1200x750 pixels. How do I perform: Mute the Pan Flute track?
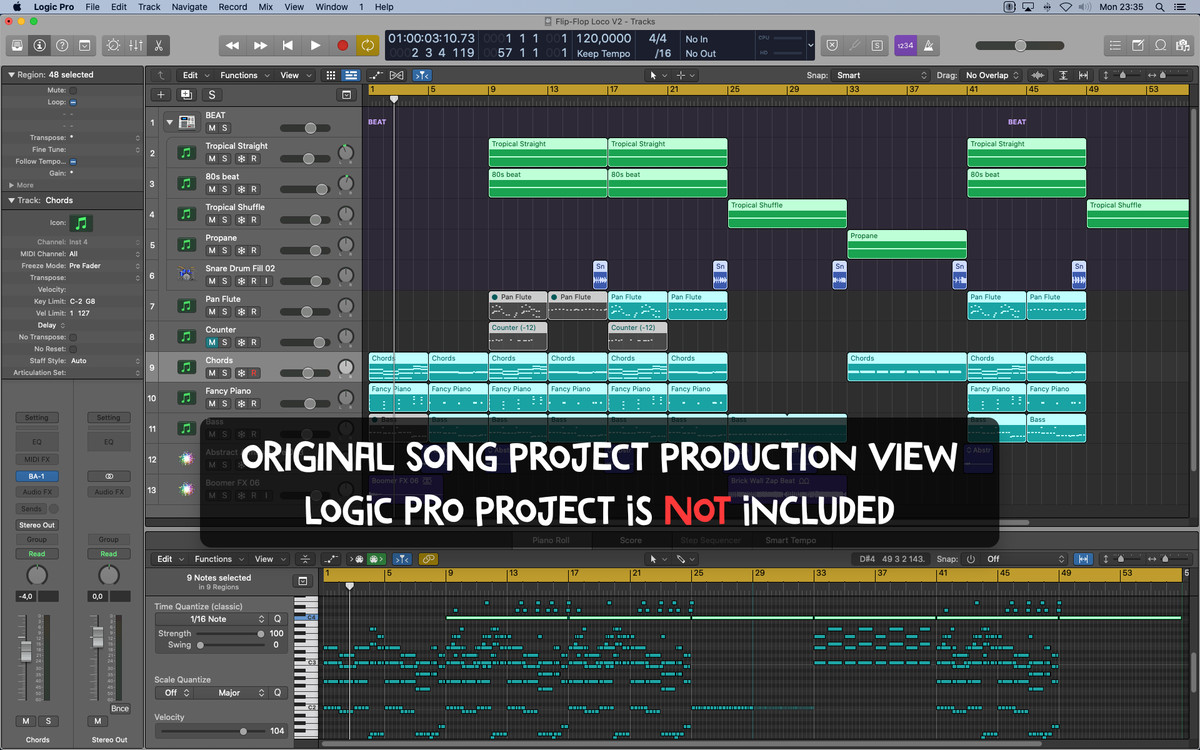click(211, 312)
